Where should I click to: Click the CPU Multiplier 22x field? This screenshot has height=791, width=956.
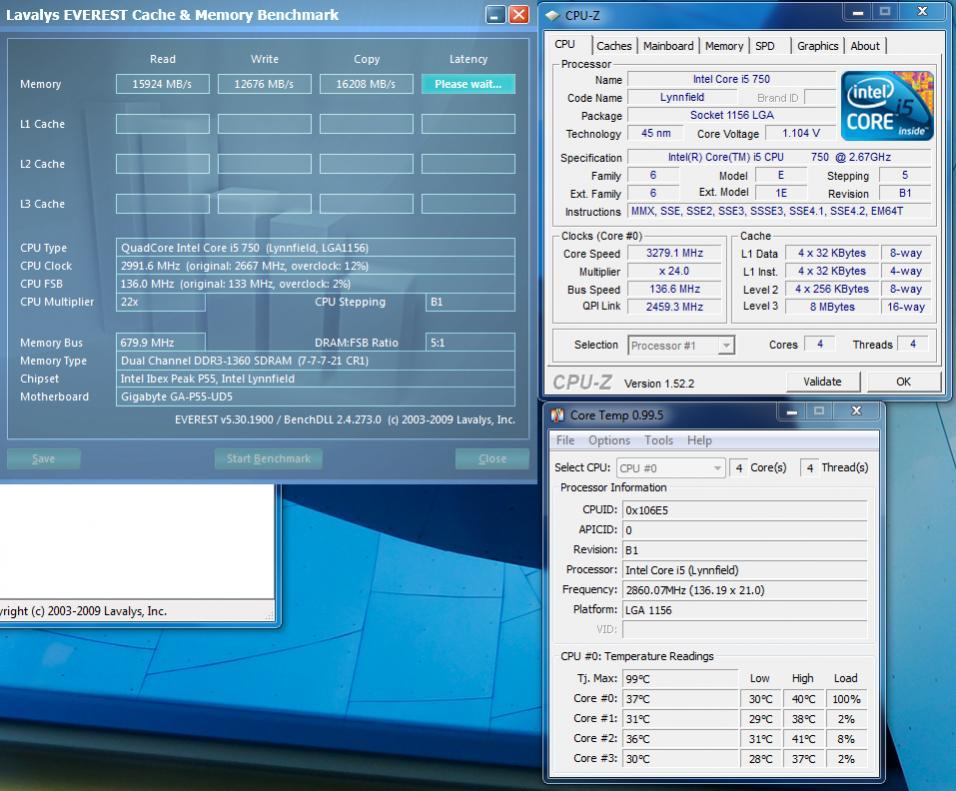(160, 302)
